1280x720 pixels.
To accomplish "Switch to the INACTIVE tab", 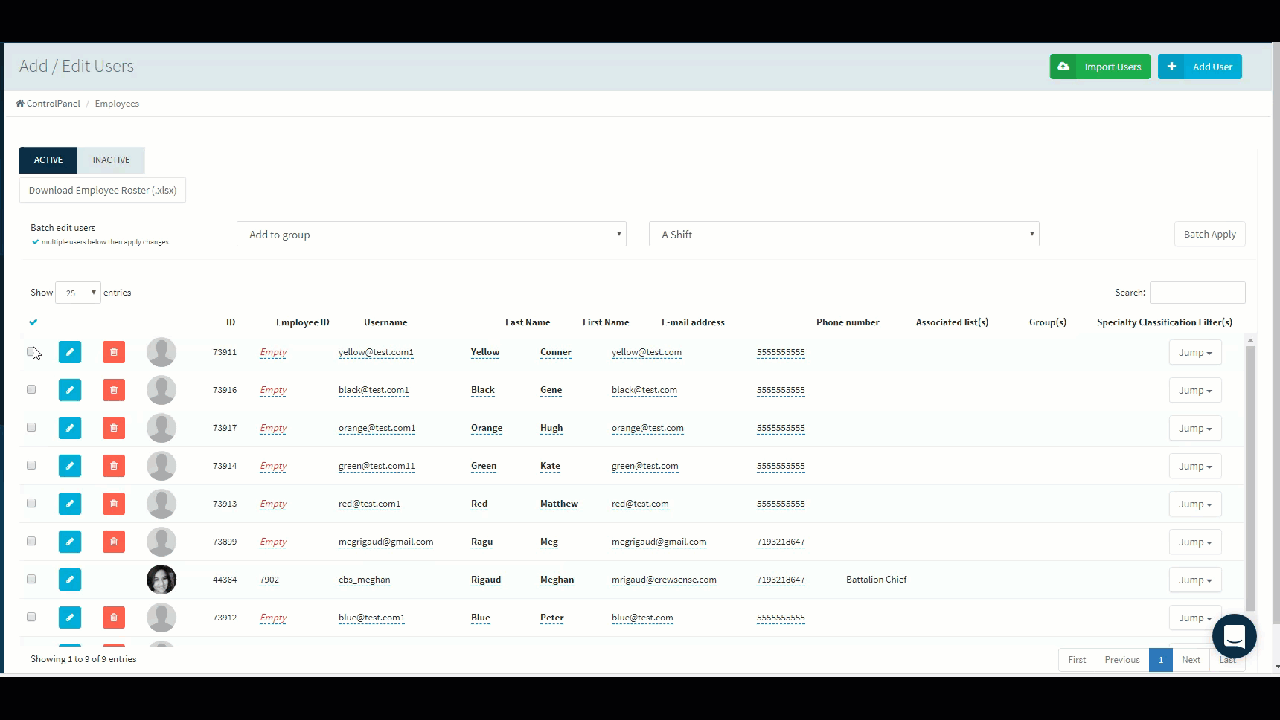I will pos(111,160).
